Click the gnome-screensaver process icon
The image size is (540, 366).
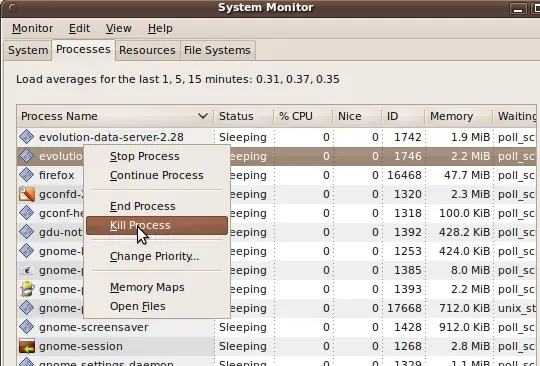27,327
